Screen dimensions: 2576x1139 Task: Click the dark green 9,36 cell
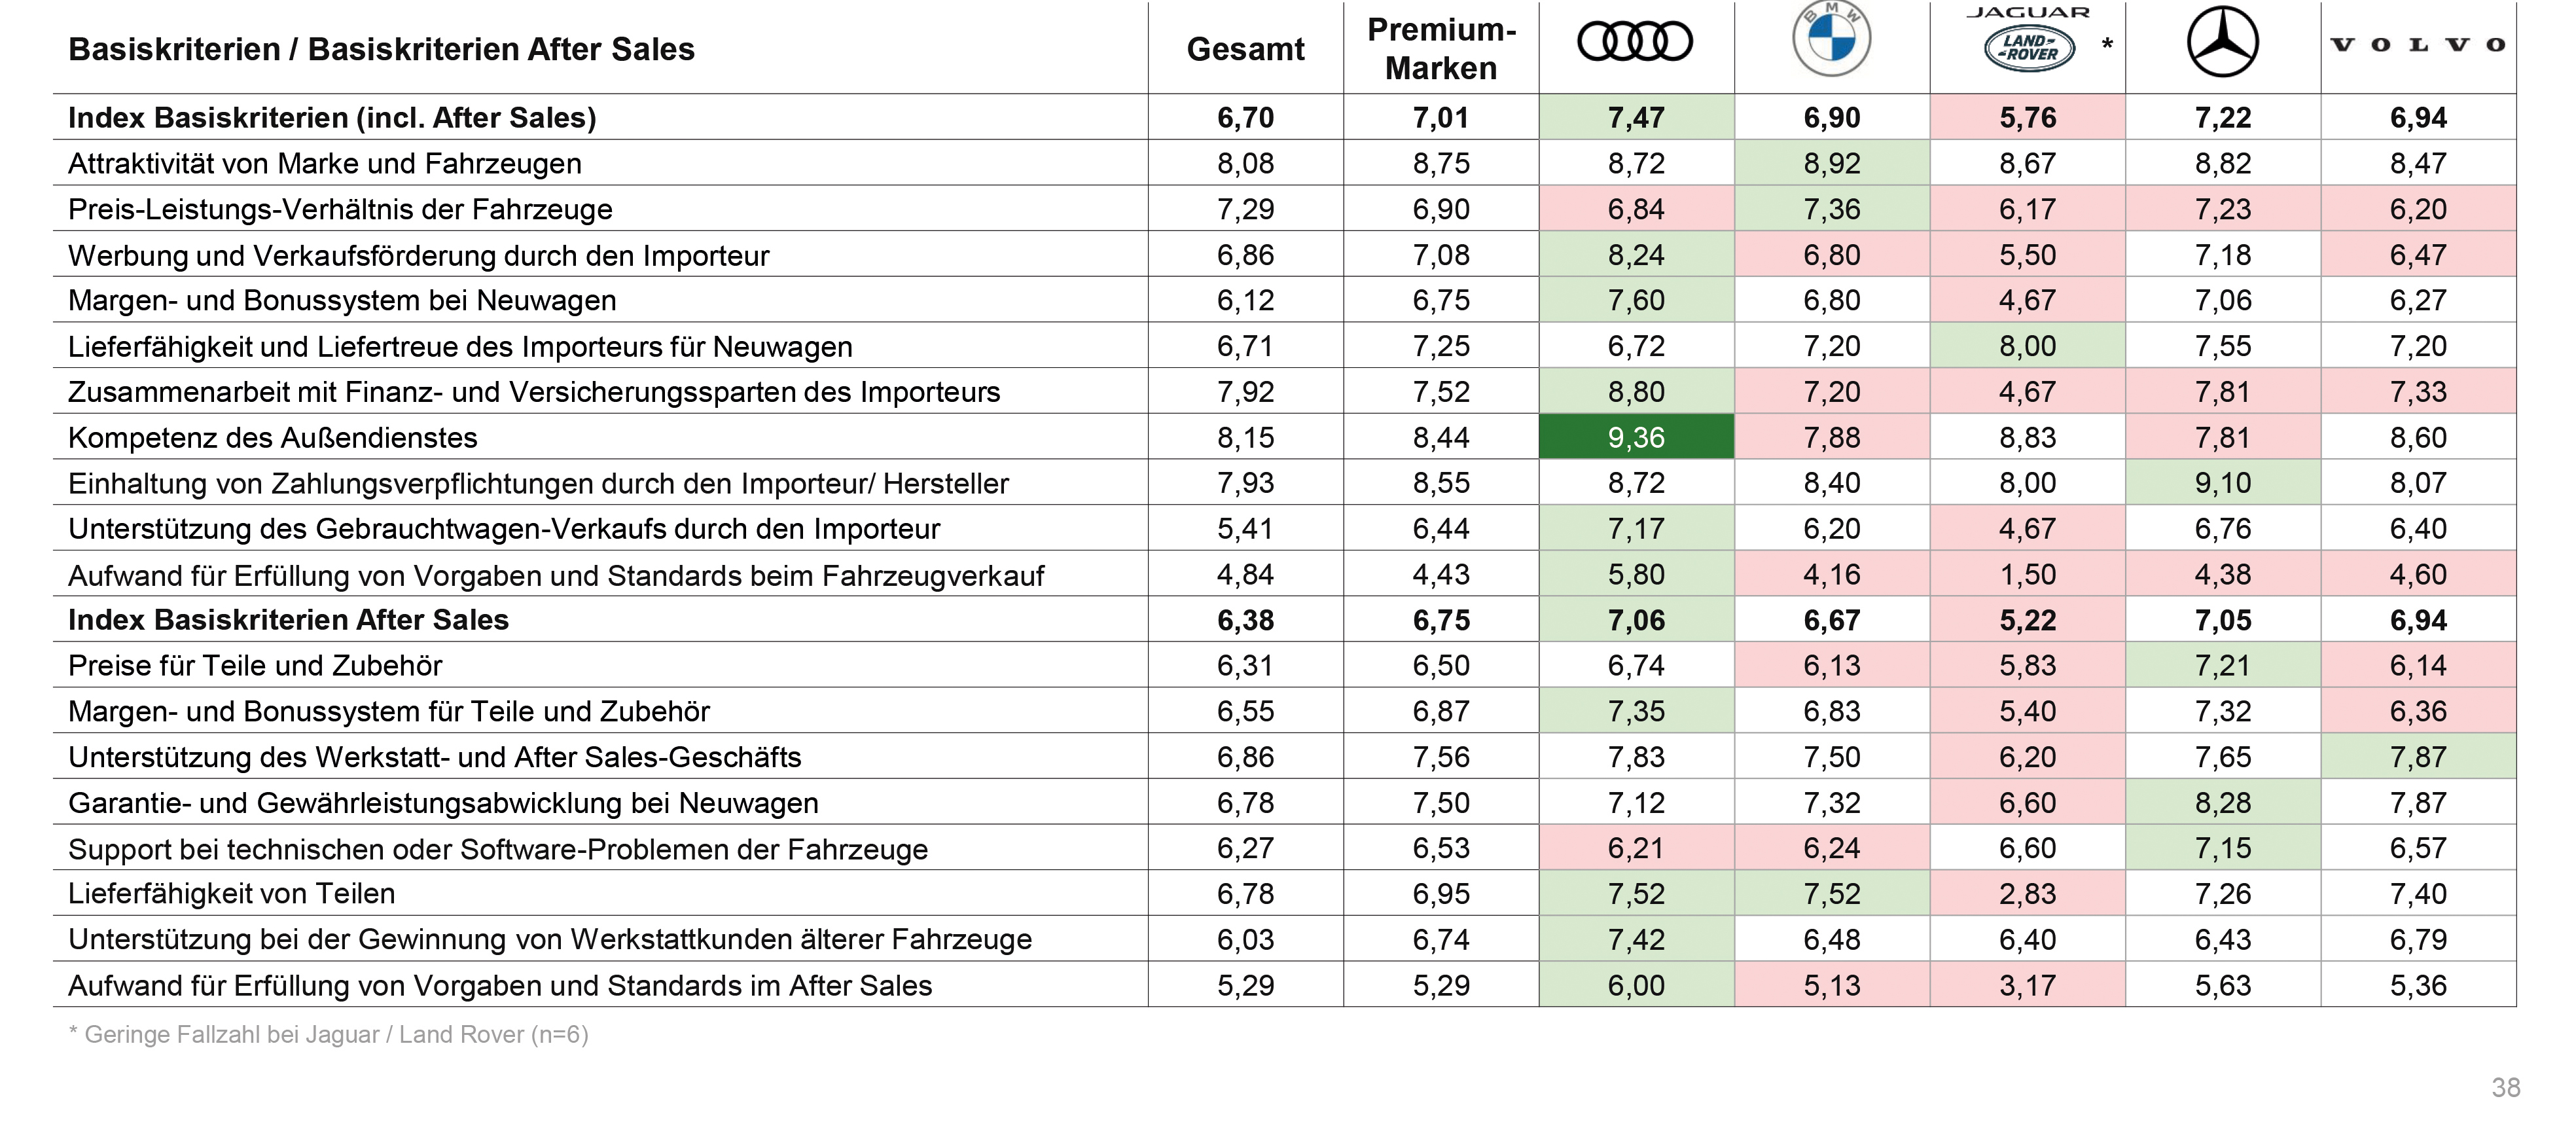coord(1636,437)
